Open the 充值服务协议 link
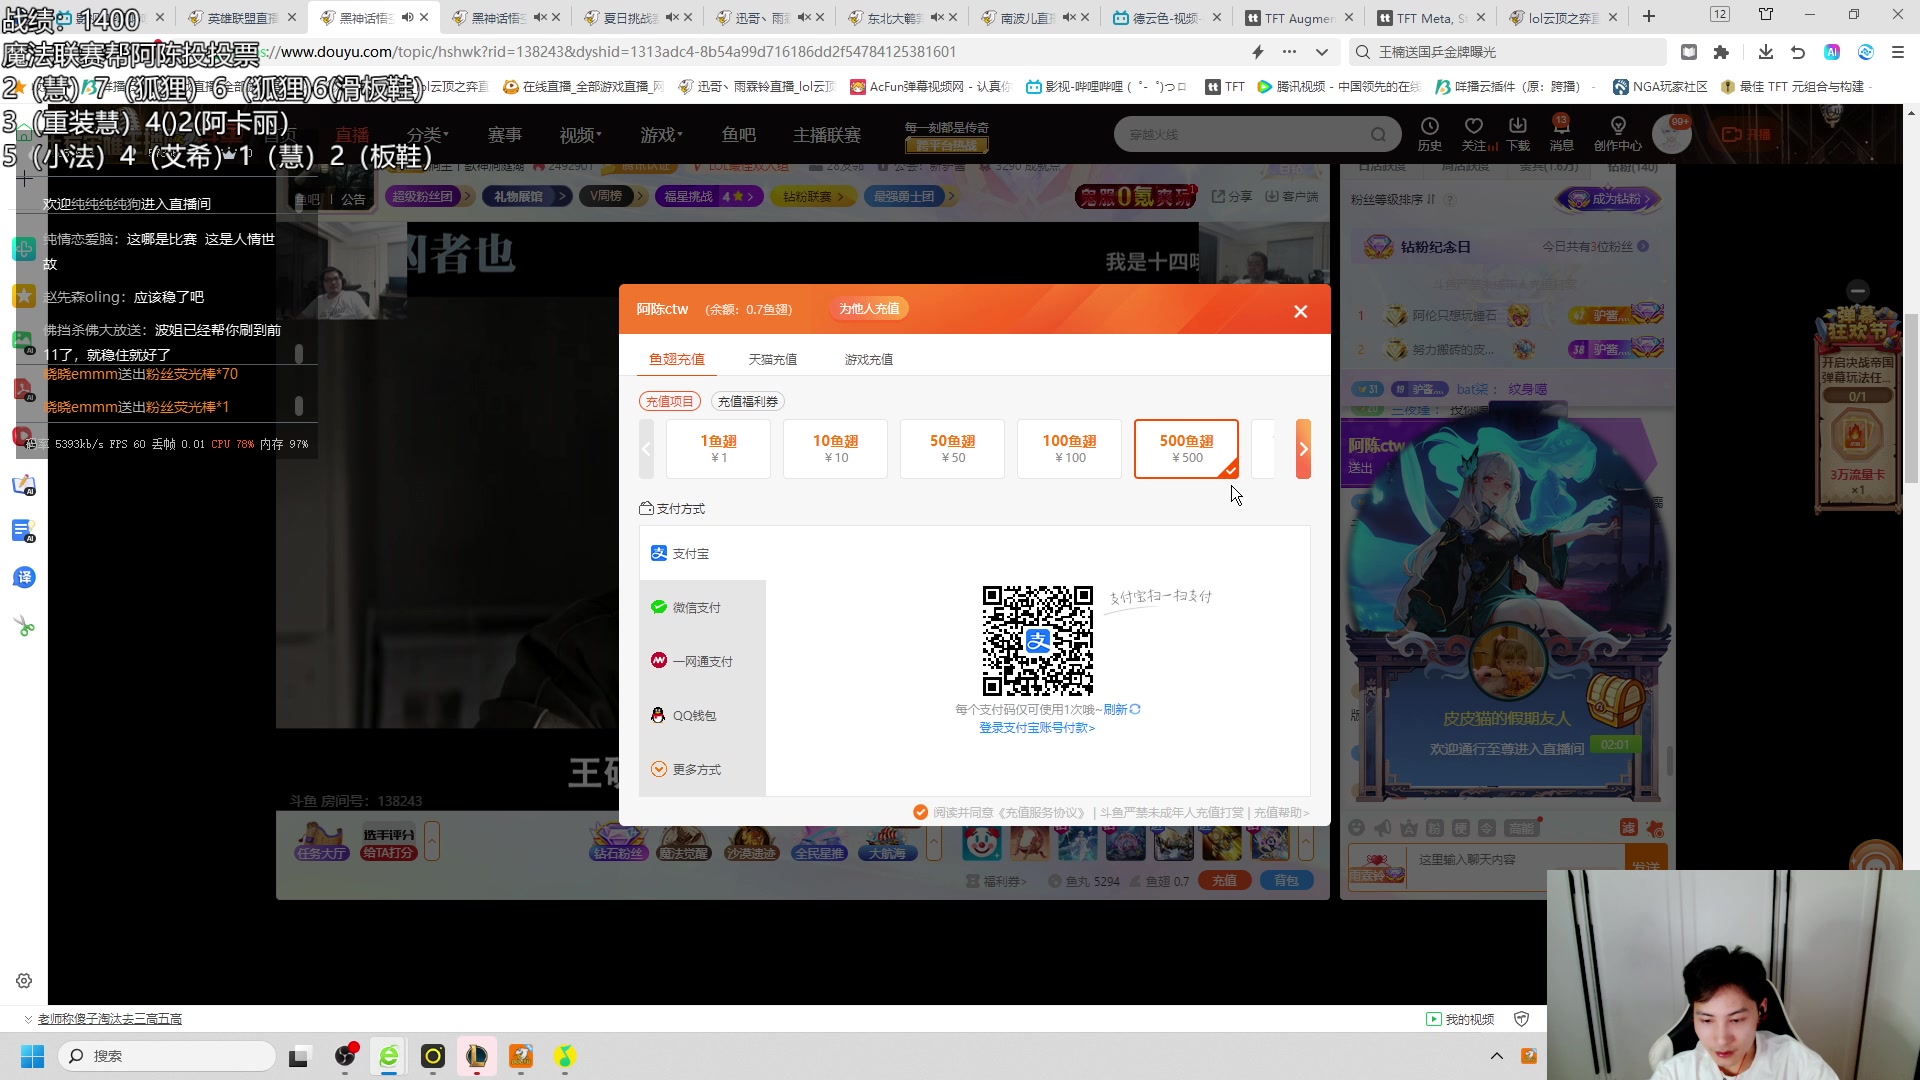1920x1080 pixels. 1041,812
